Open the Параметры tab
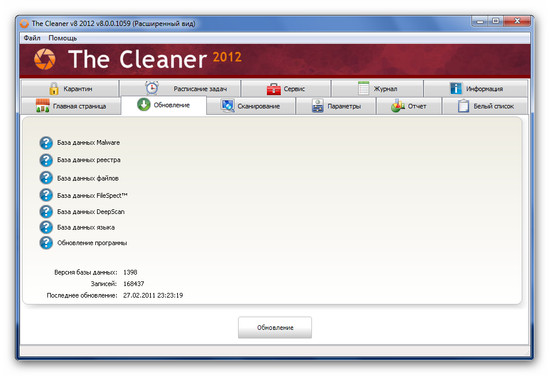The width and height of the screenshot is (550, 376). [336, 106]
